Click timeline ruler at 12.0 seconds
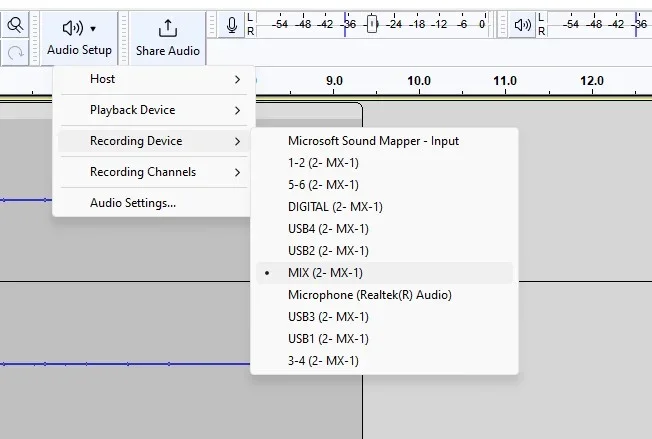This screenshot has width=652, height=439. (x=592, y=81)
